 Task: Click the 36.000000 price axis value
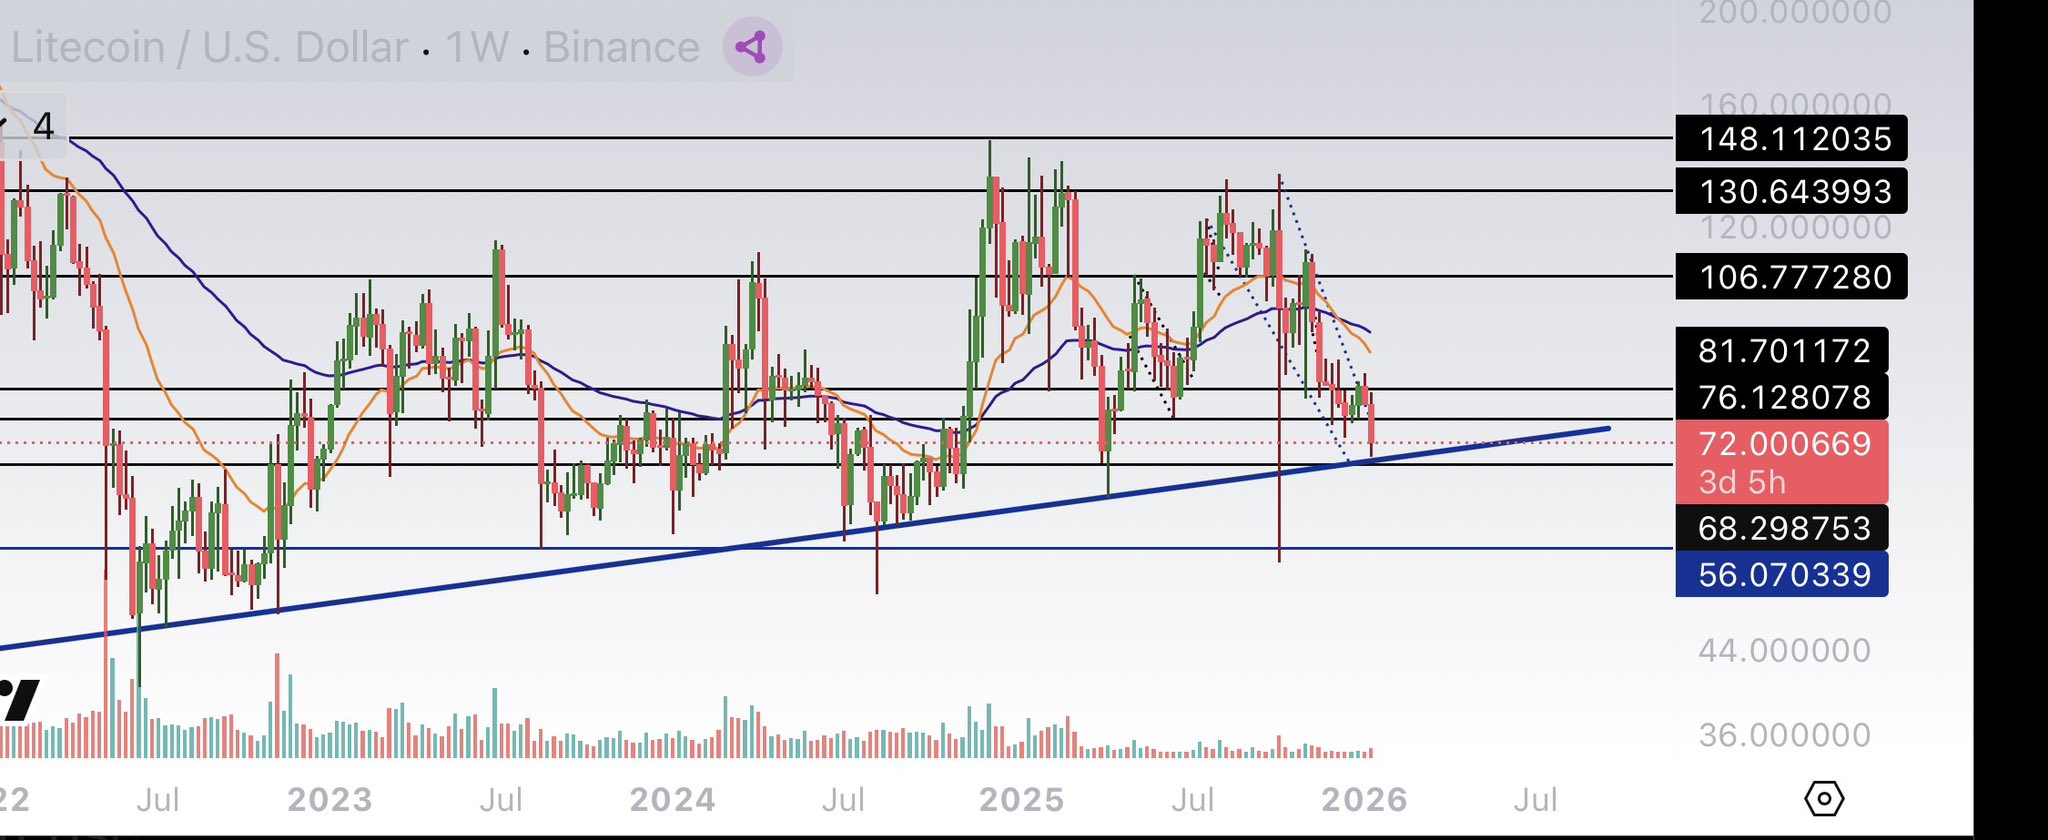1785,736
